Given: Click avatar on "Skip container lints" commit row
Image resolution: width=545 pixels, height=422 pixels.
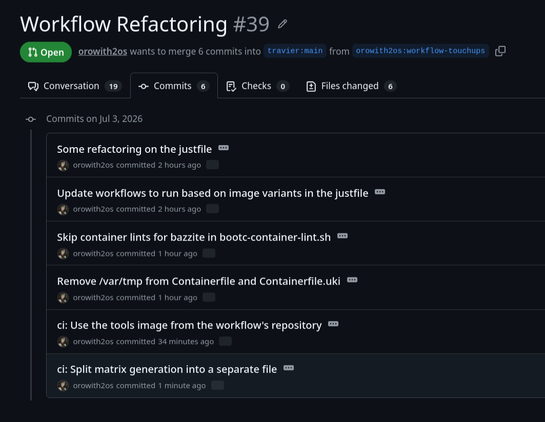Looking at the screenshot, I should pos(63,254).
